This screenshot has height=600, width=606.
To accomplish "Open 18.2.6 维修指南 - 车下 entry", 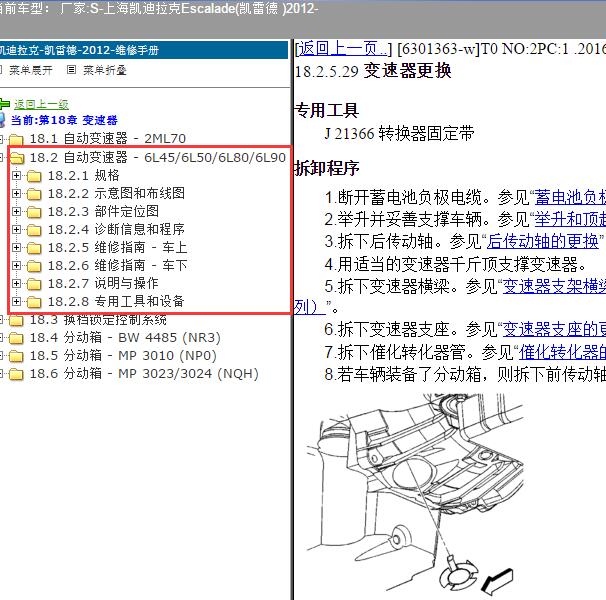I will [117, 265].
